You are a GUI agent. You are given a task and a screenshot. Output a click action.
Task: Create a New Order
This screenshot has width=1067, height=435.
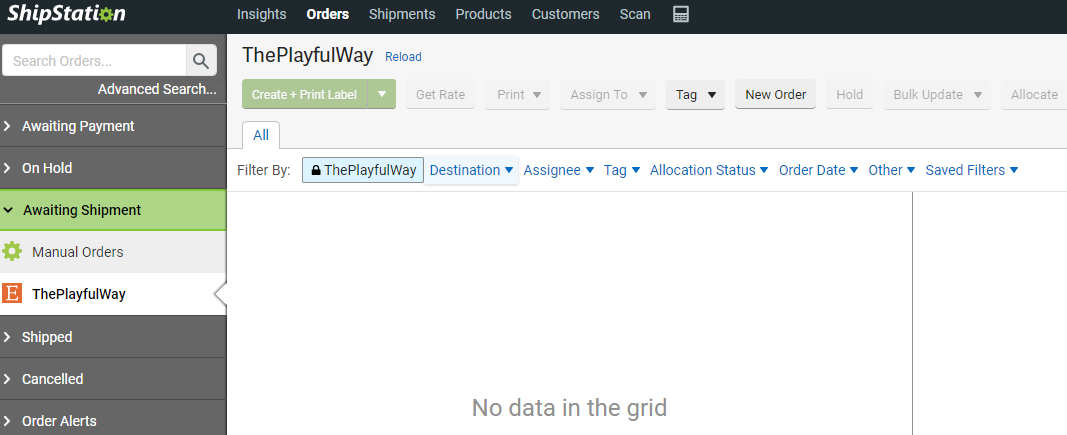pos(775,95)
